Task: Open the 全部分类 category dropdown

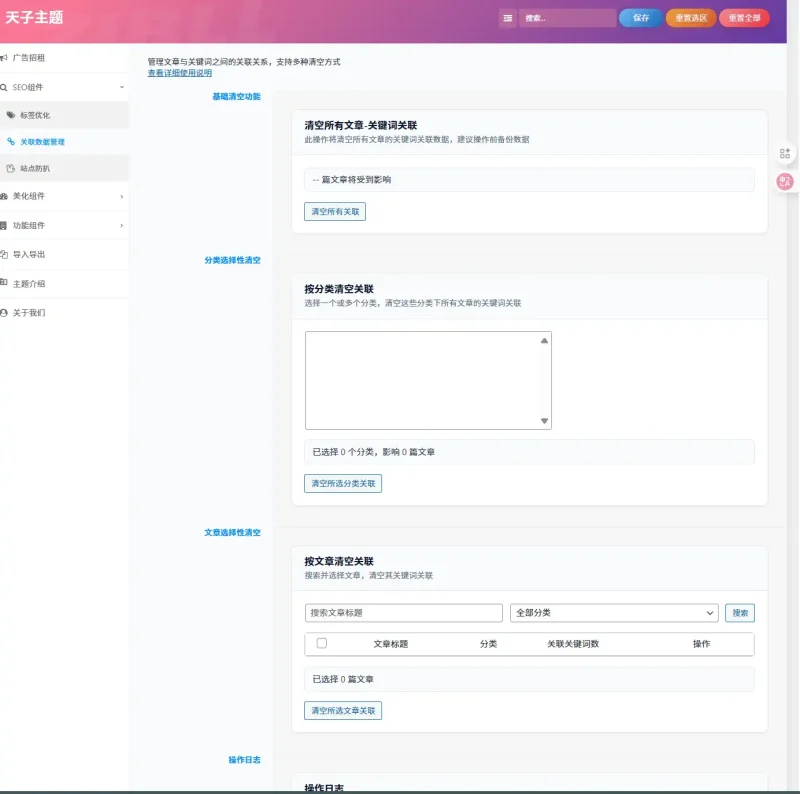Action: pos(614,613)
